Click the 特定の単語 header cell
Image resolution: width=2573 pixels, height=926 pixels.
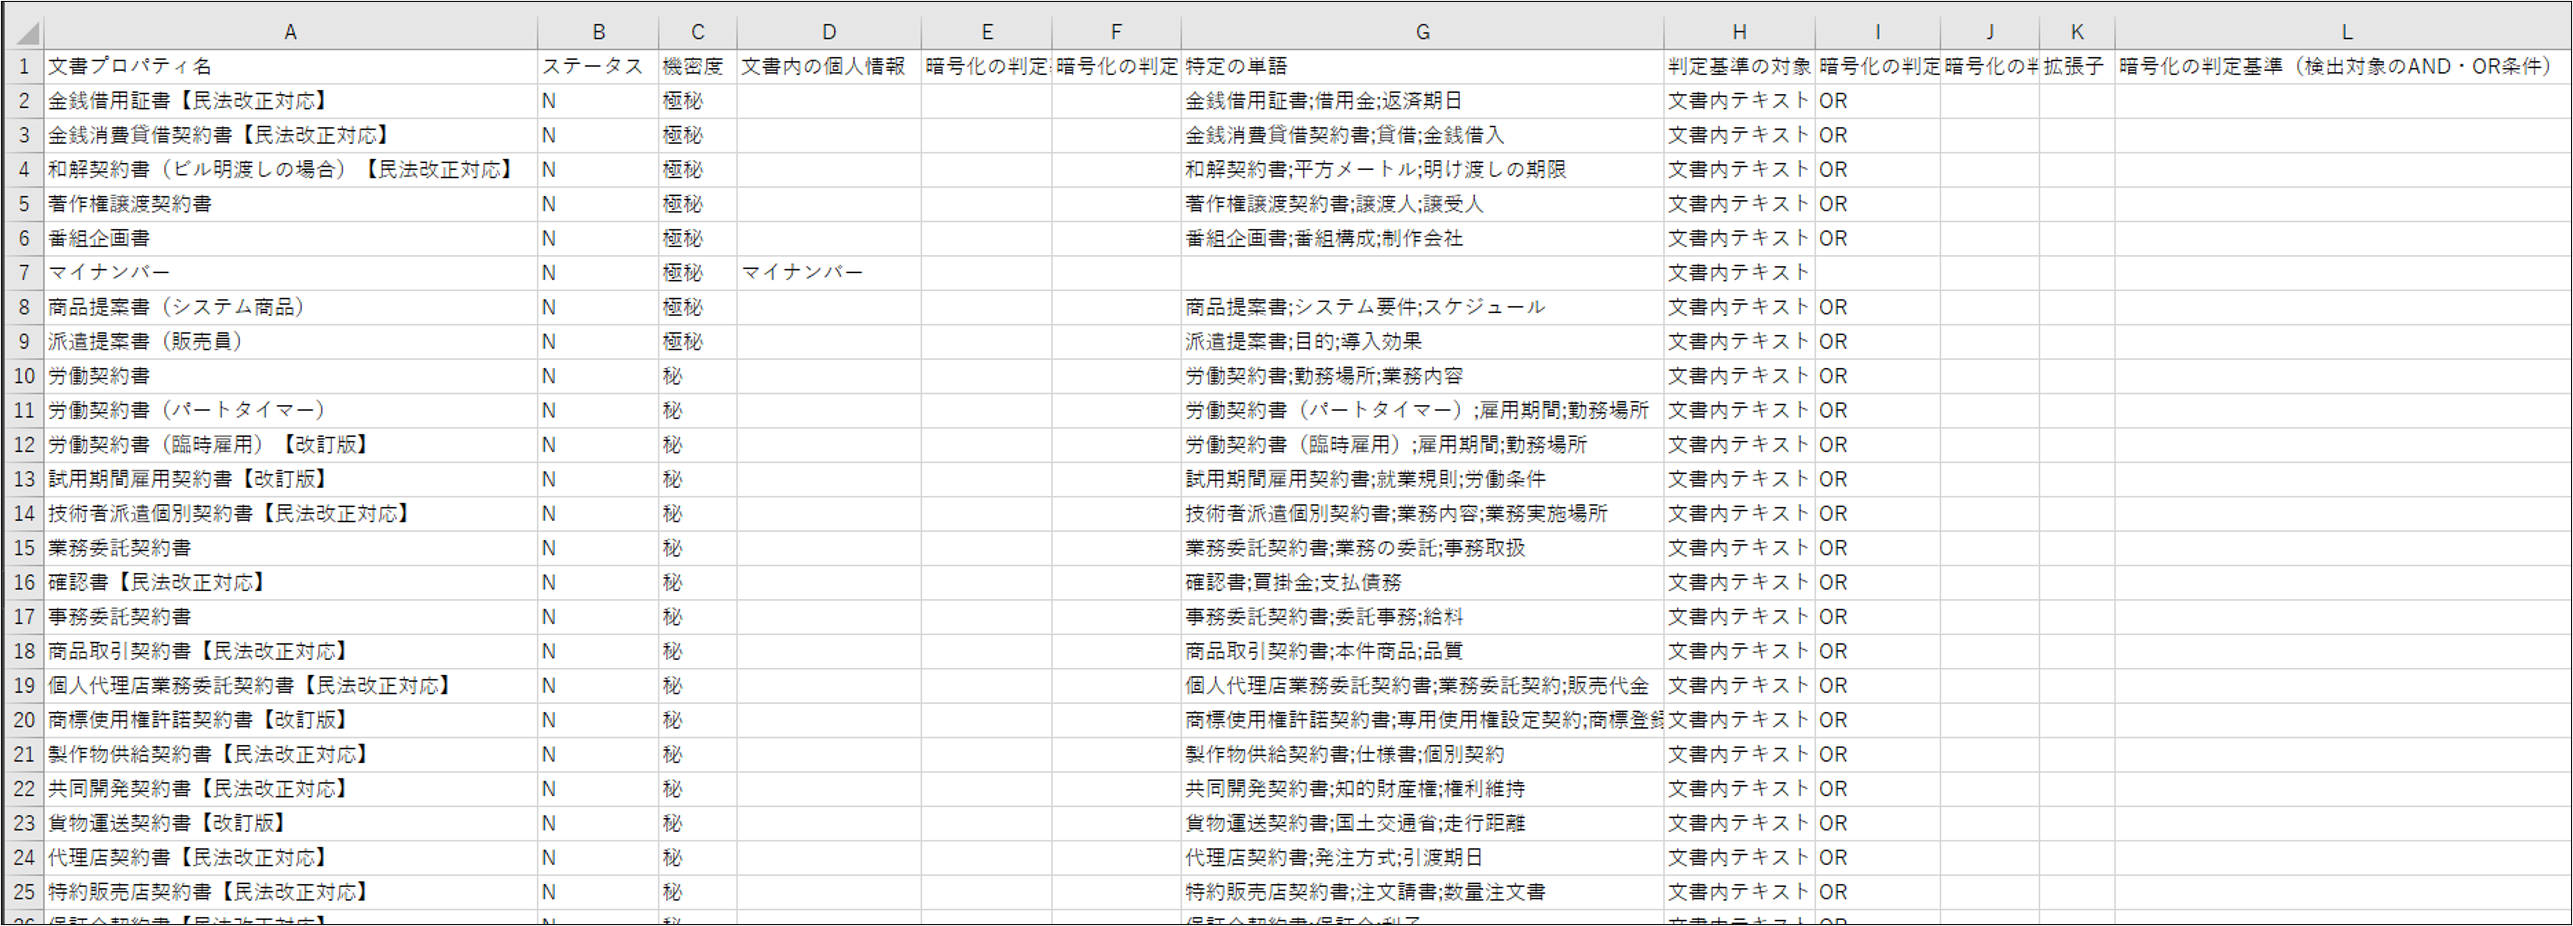click(x=1421, y=67)
